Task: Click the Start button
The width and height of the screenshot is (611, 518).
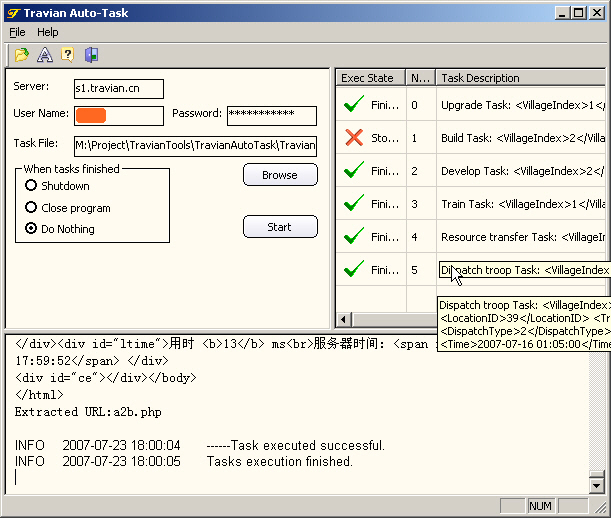Action: pyautogui.click(x=280, y=226)
